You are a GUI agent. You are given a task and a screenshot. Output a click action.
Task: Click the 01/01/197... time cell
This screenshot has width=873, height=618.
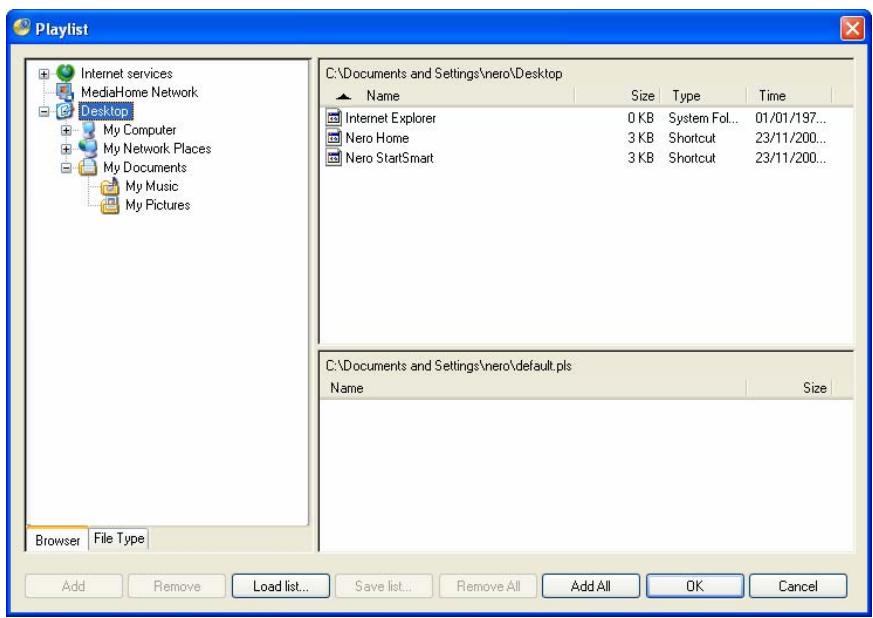click(791, 118)
